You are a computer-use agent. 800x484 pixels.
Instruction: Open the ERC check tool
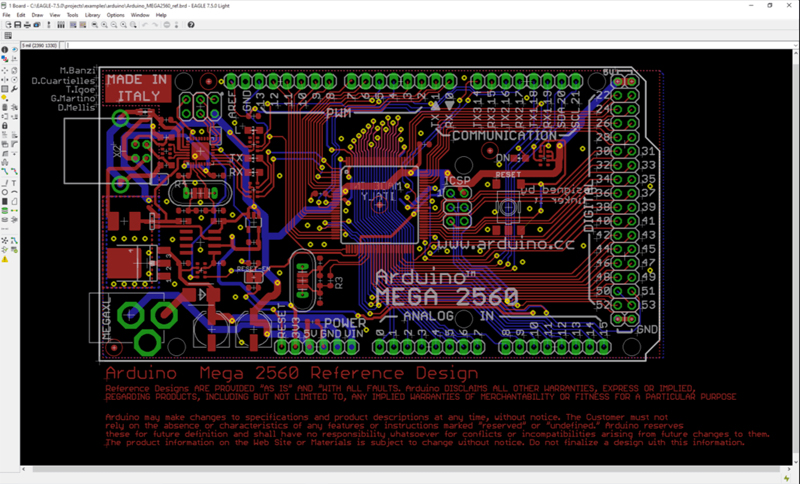(5, 250)
